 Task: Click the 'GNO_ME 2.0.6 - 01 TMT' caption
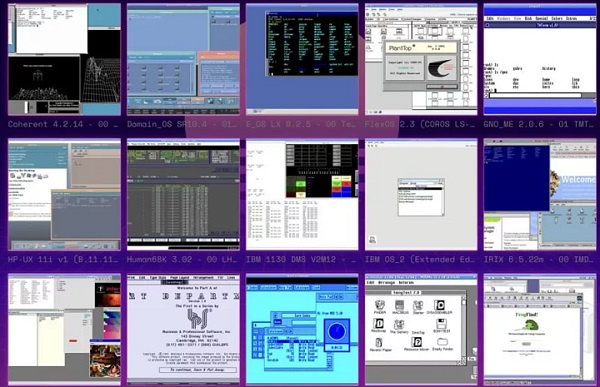tap(540, 124)
